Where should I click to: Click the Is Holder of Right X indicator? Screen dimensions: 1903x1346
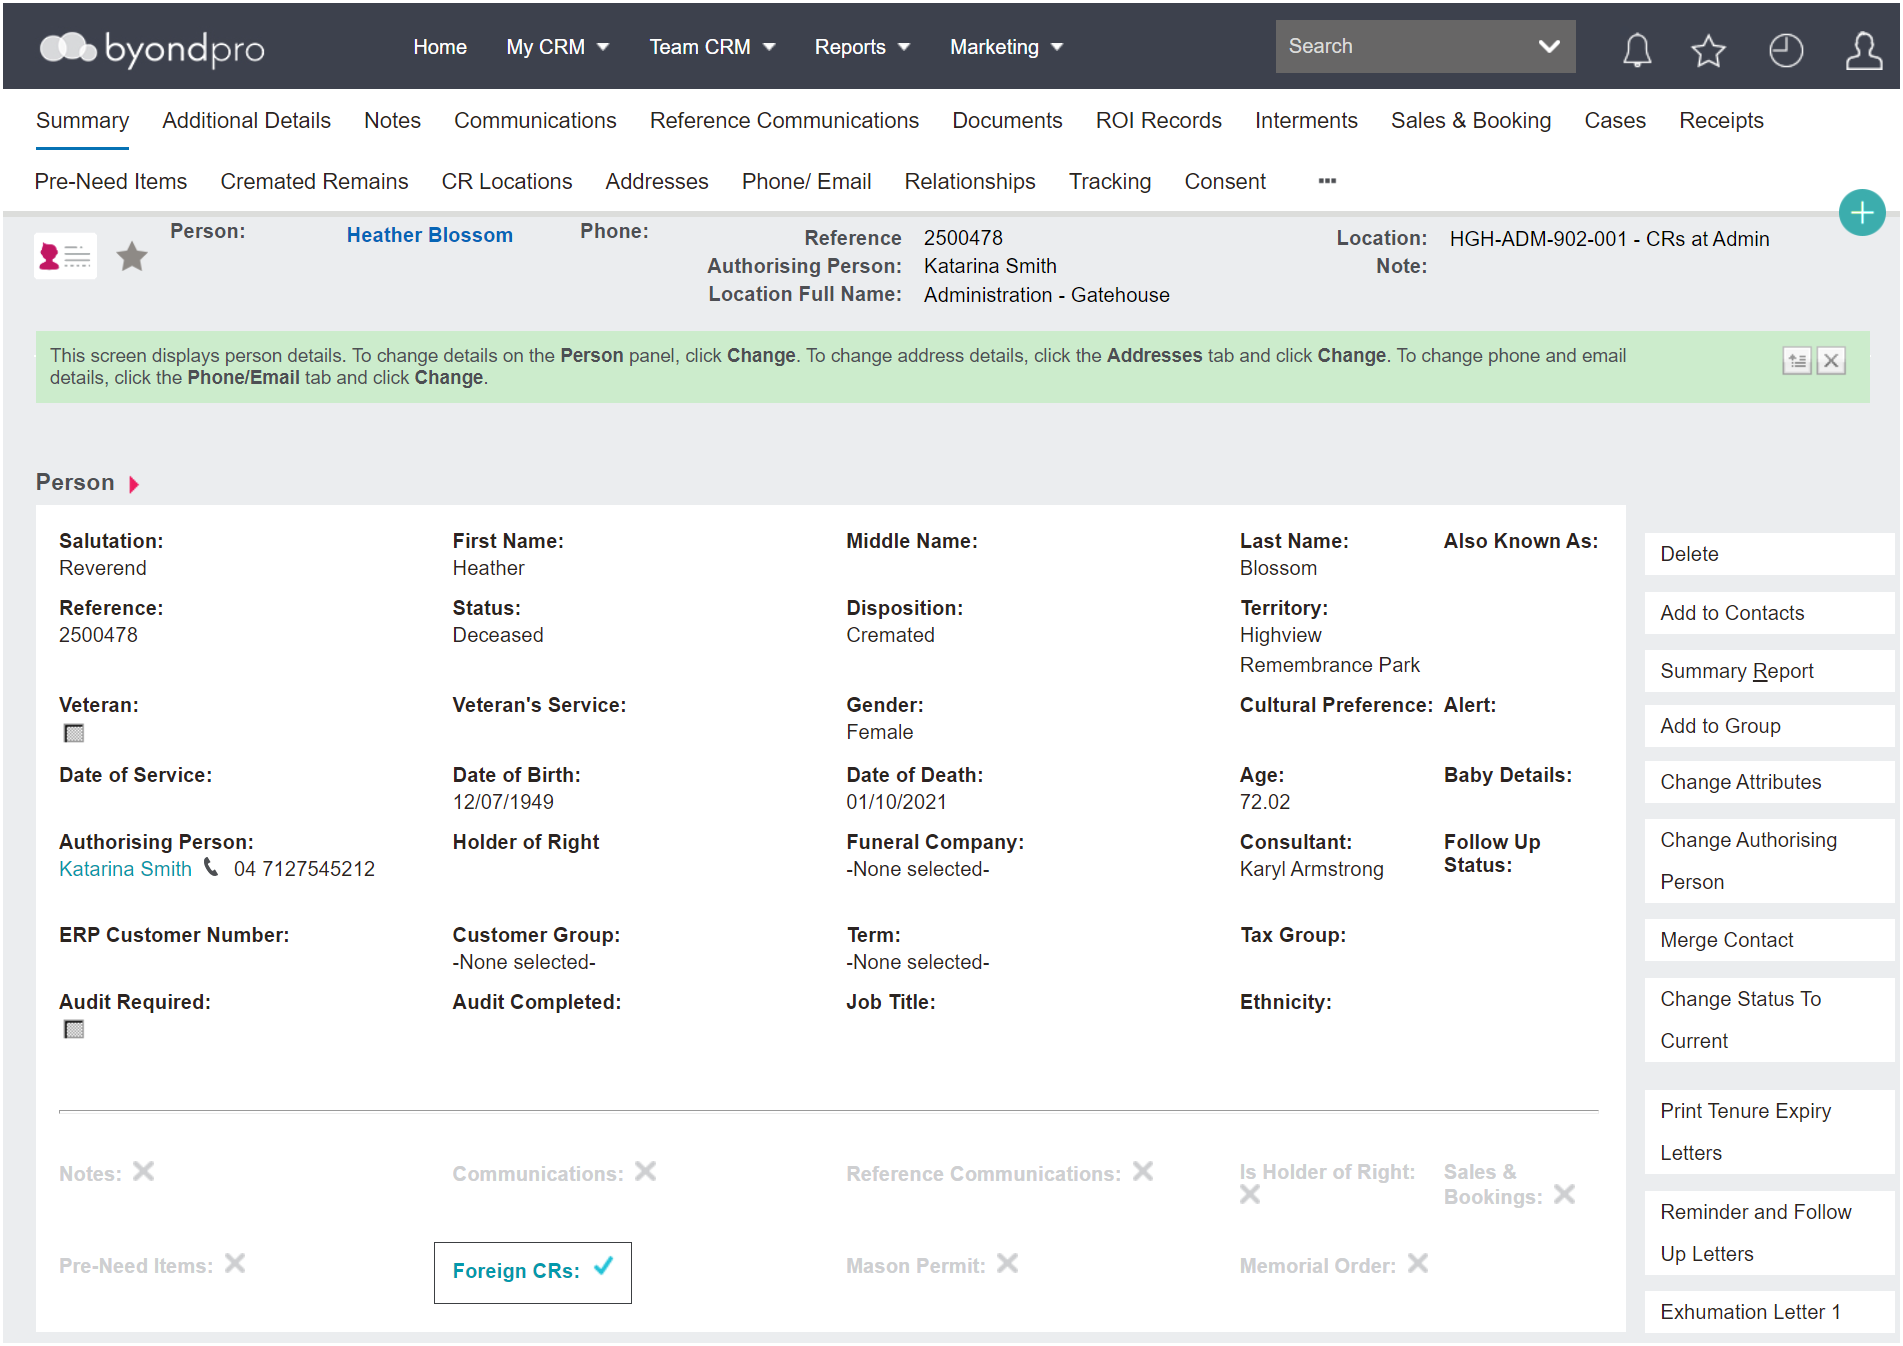point(1250,1195)
